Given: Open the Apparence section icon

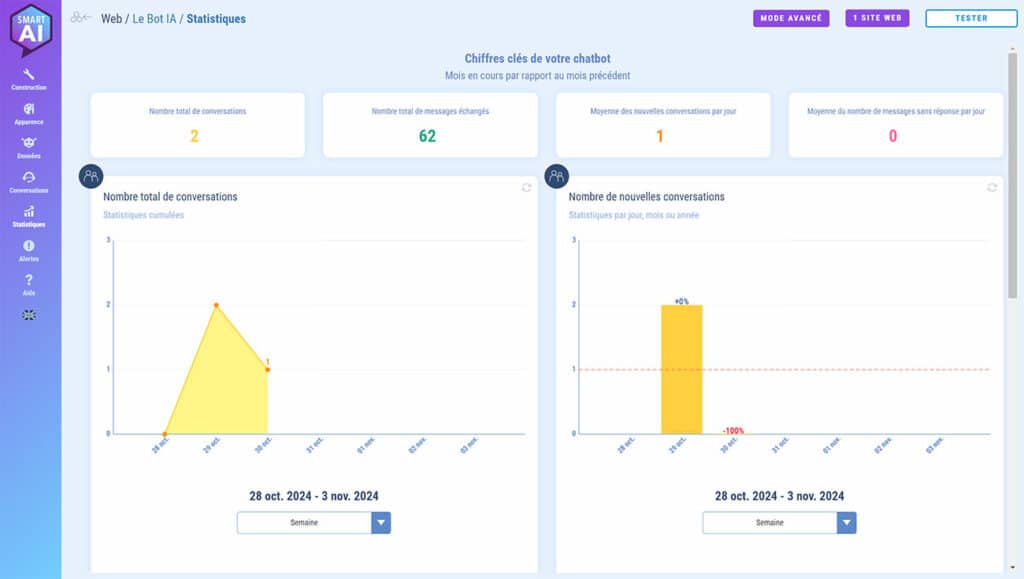Looking at the screenshot, I should [29, 111].
